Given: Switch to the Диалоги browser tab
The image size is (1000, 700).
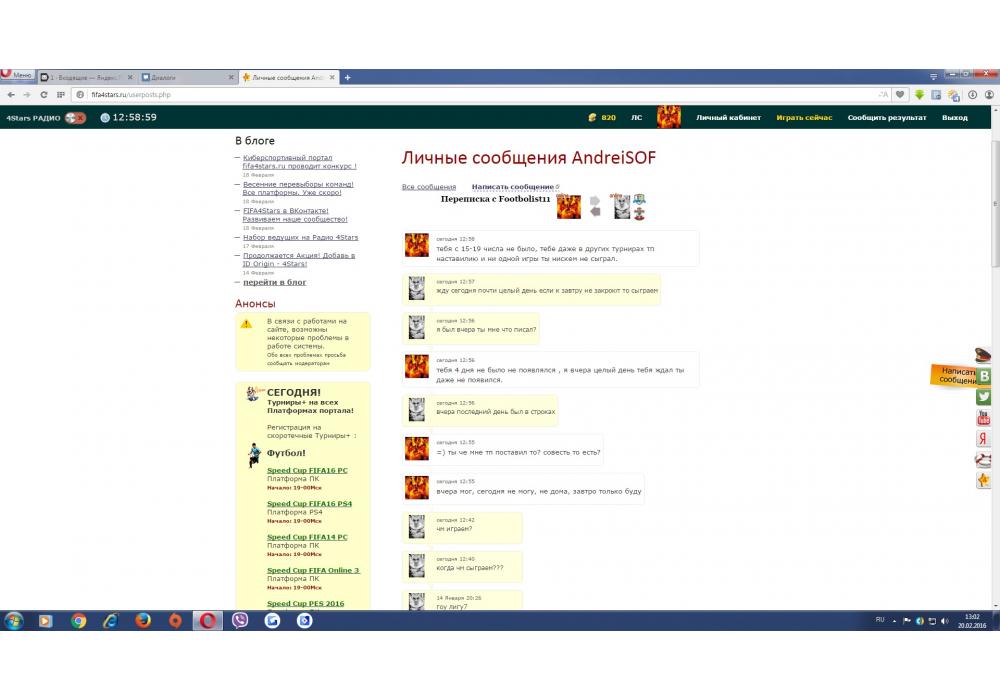Looking at the screenshot, I should pyautogui.click(x=185, y=77).
